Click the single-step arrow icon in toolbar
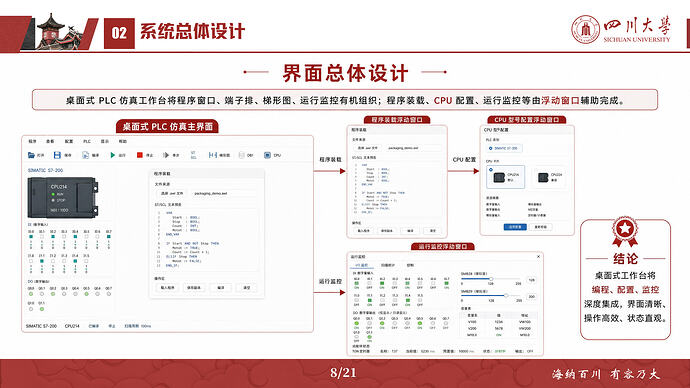The height and width of the screenshot is (388, 690). tap(166, 155)
